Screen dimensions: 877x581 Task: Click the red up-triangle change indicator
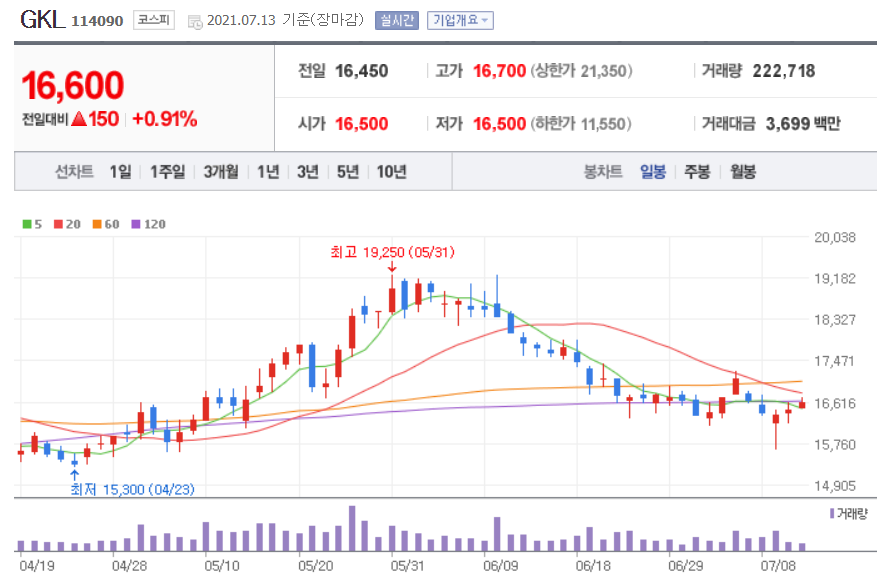point(79,119)
